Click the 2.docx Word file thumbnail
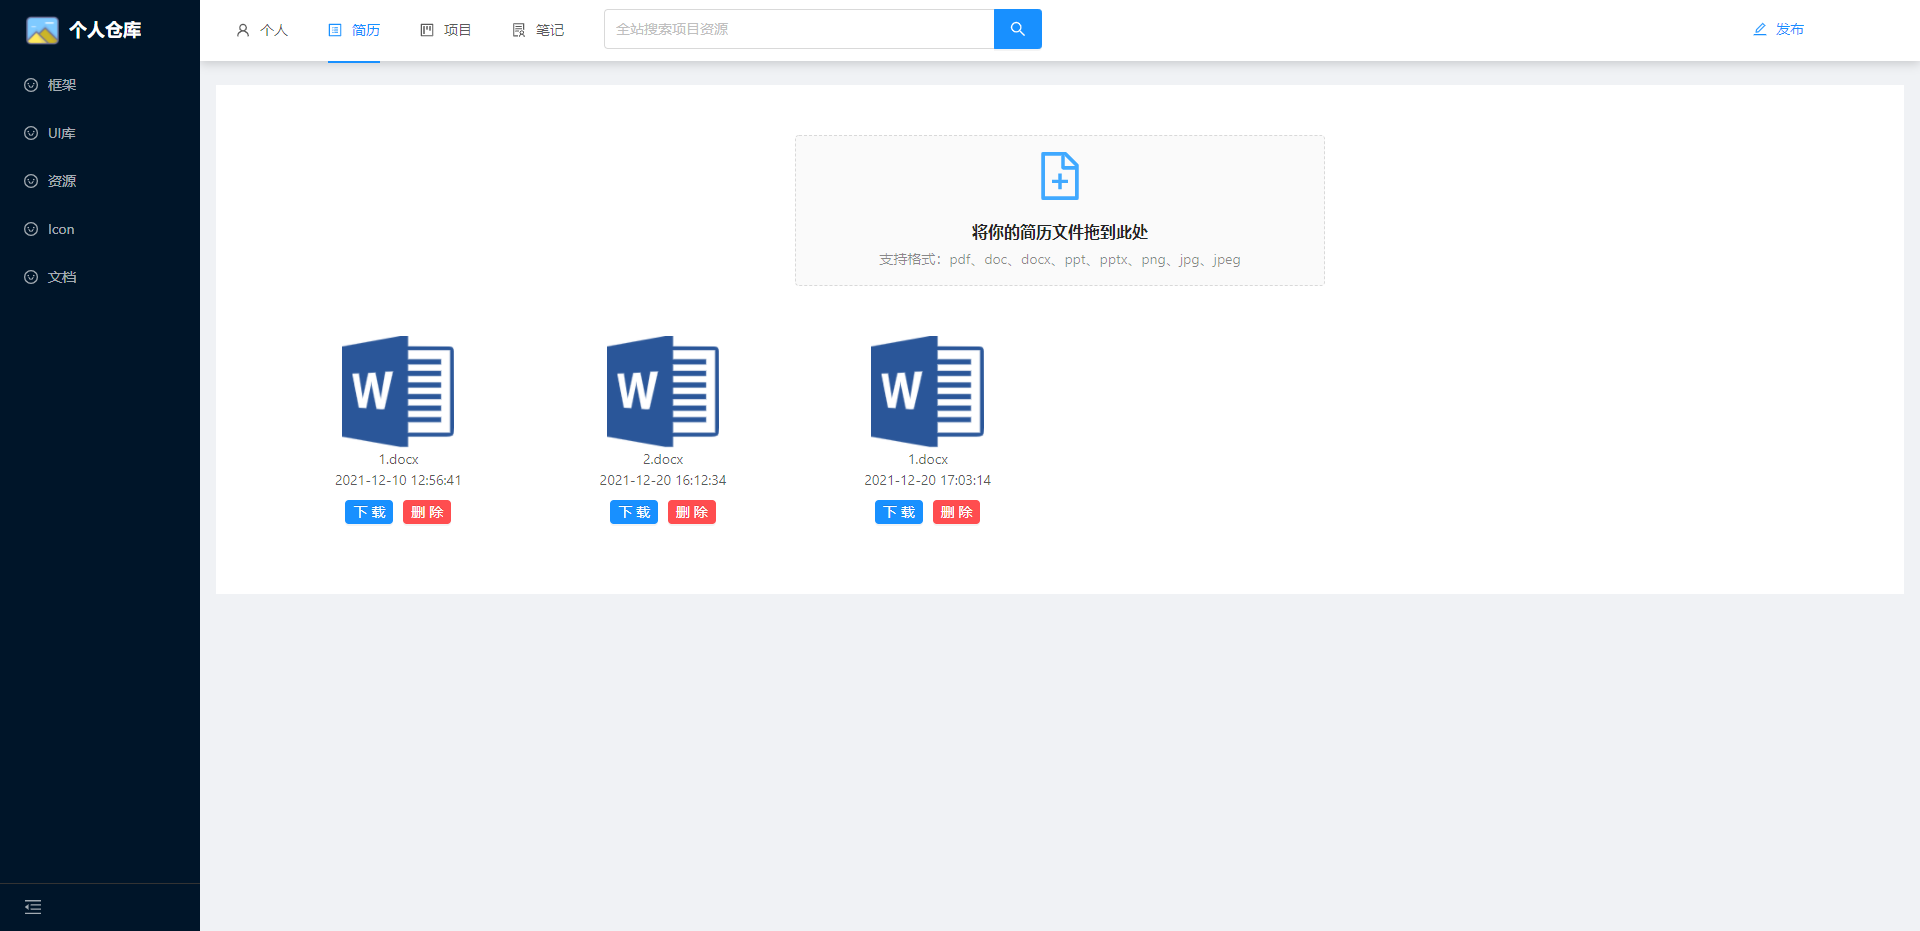This screenshot has height=931, width=1920. coord(662,391)
